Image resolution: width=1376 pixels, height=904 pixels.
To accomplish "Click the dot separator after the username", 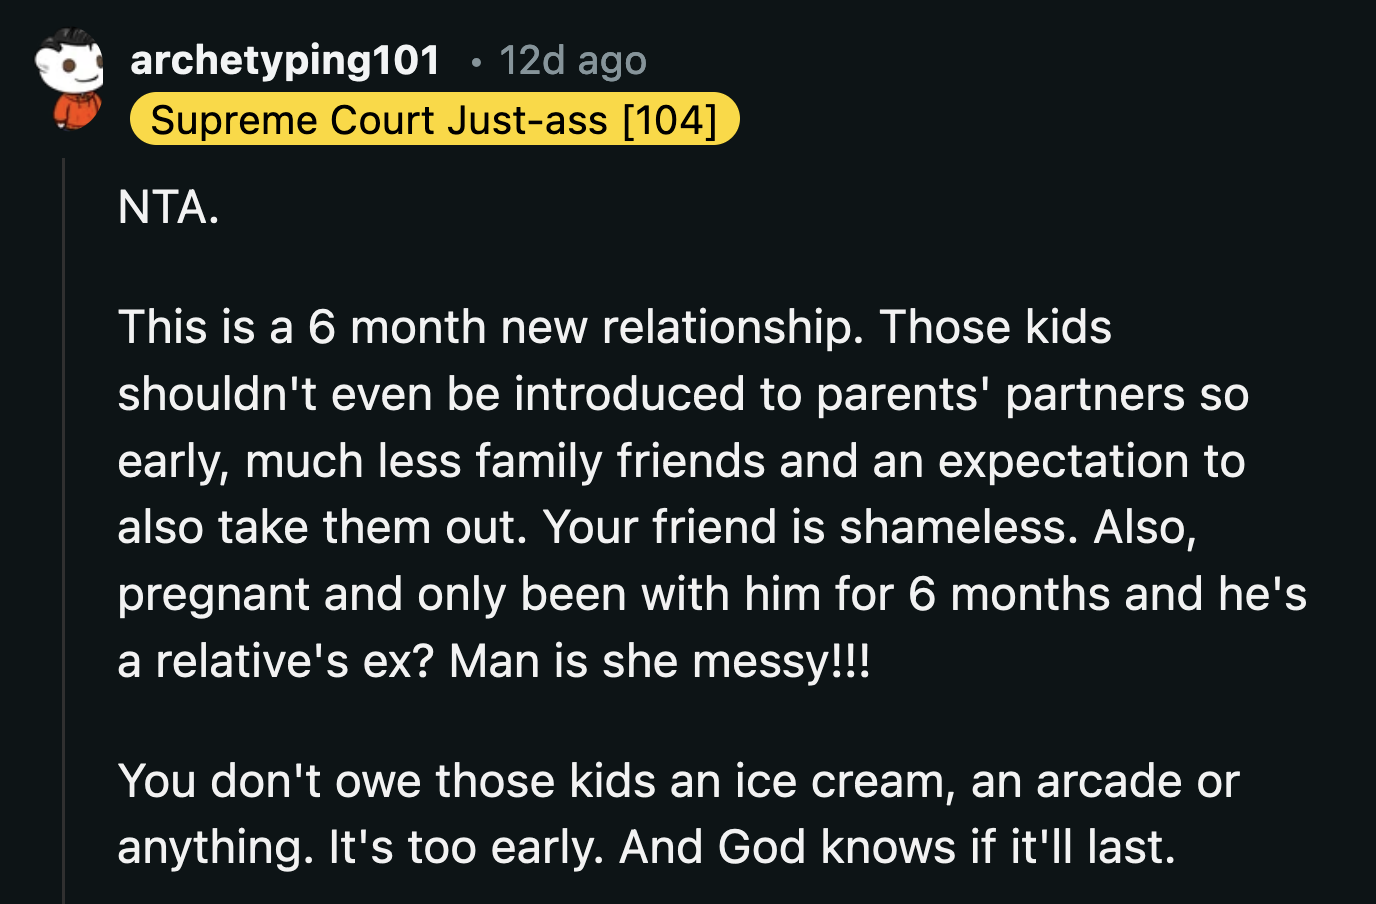I will [x=476, y=63].
